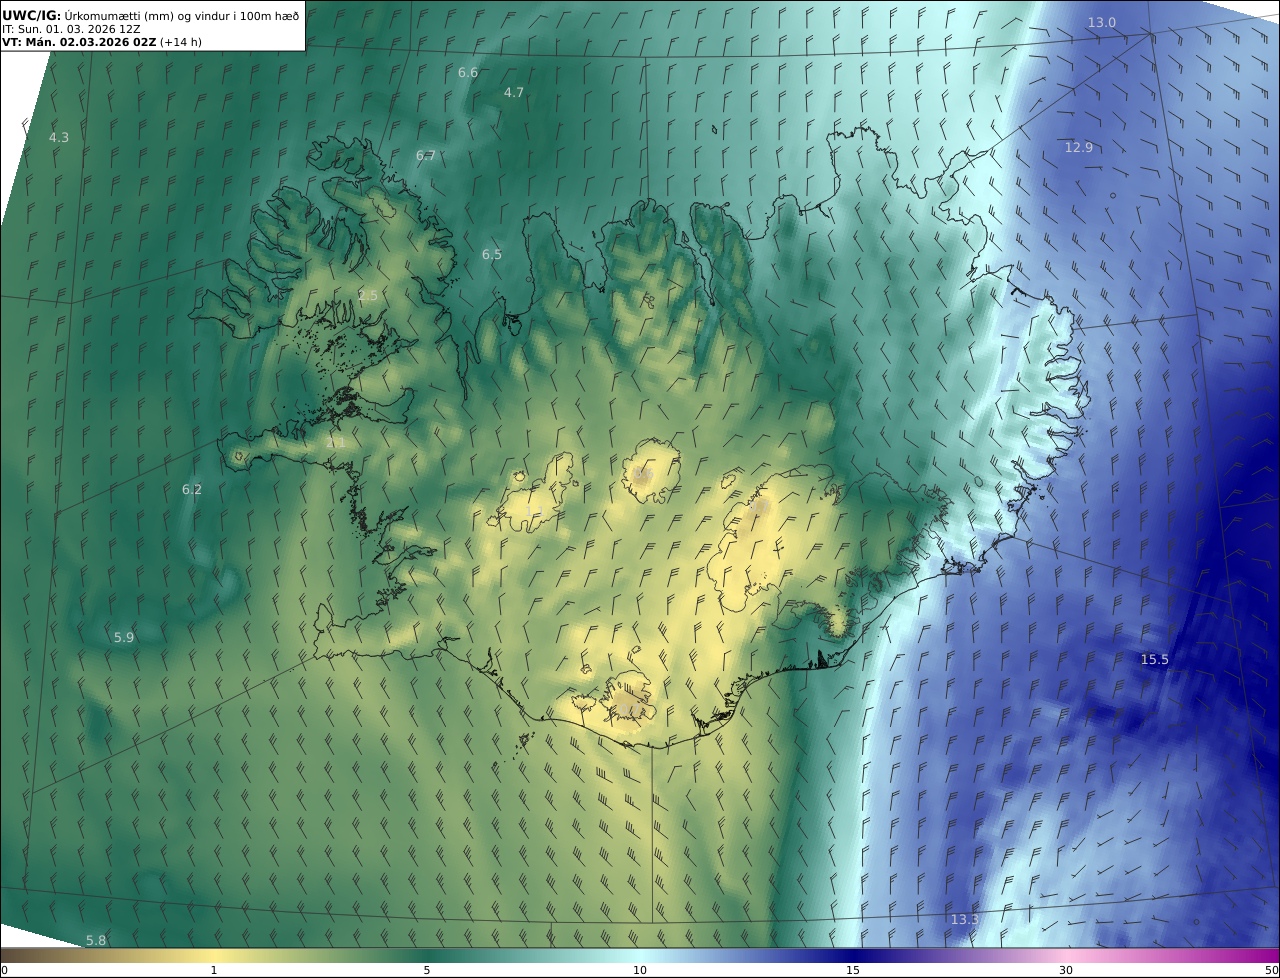Select the 'IT: Sun. 01. 03. 2026 12Z' line
This screenshot has height=978, width=1280.
point(71,29)
